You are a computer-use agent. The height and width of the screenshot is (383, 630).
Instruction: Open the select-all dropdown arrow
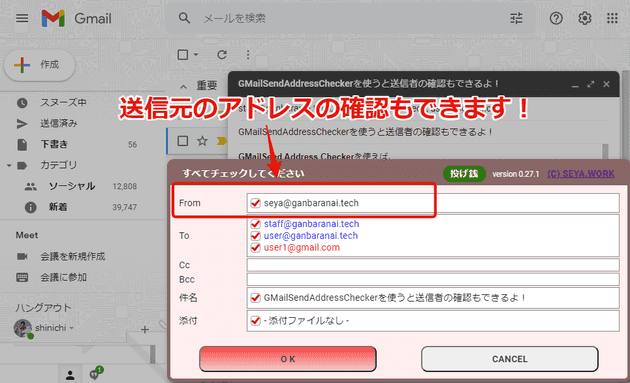tap(196, 55)
